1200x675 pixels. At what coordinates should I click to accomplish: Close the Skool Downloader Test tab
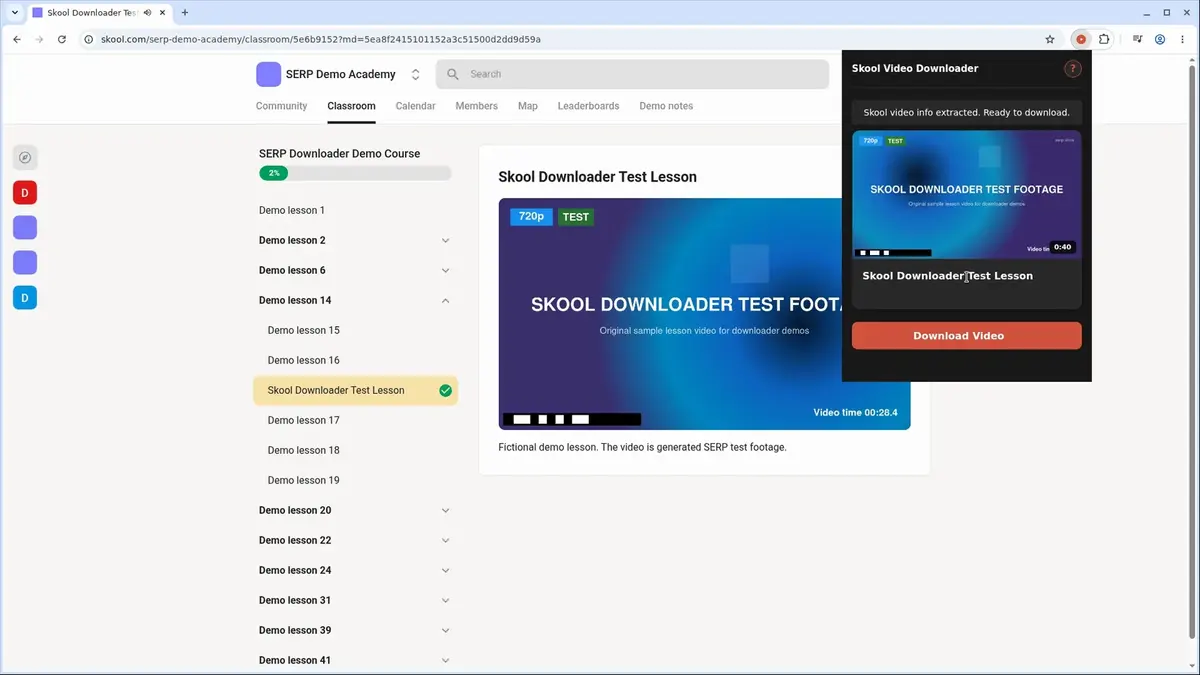pyautogui.click(x=163, y=13)
